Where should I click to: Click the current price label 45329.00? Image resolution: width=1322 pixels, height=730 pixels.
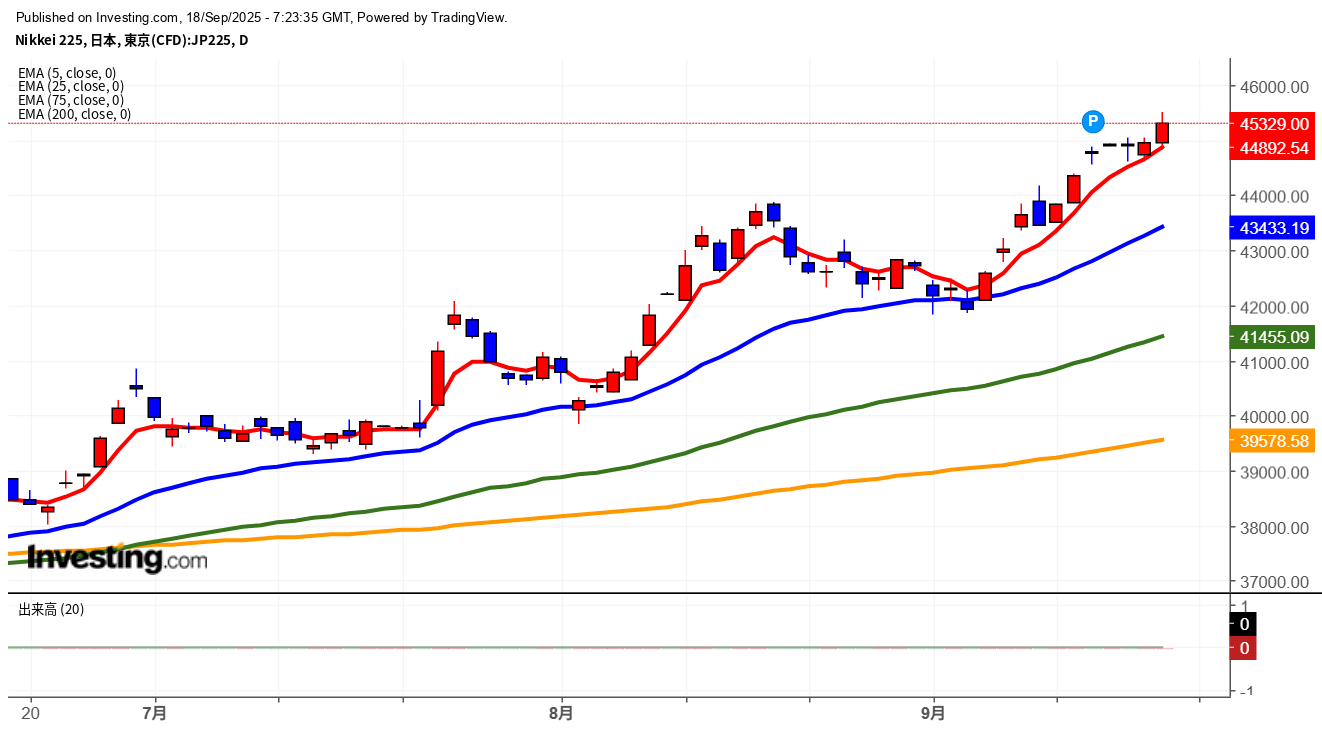pyautogui.click(x=1274, y=124)
